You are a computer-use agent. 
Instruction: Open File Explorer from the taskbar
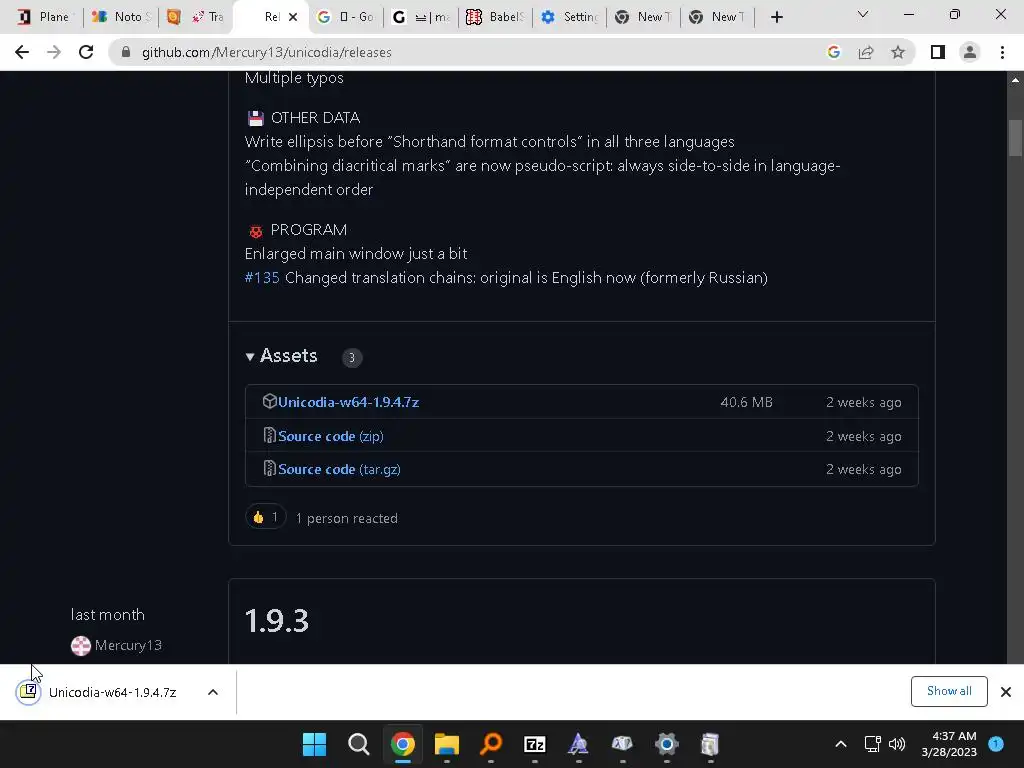click(447, 744)
